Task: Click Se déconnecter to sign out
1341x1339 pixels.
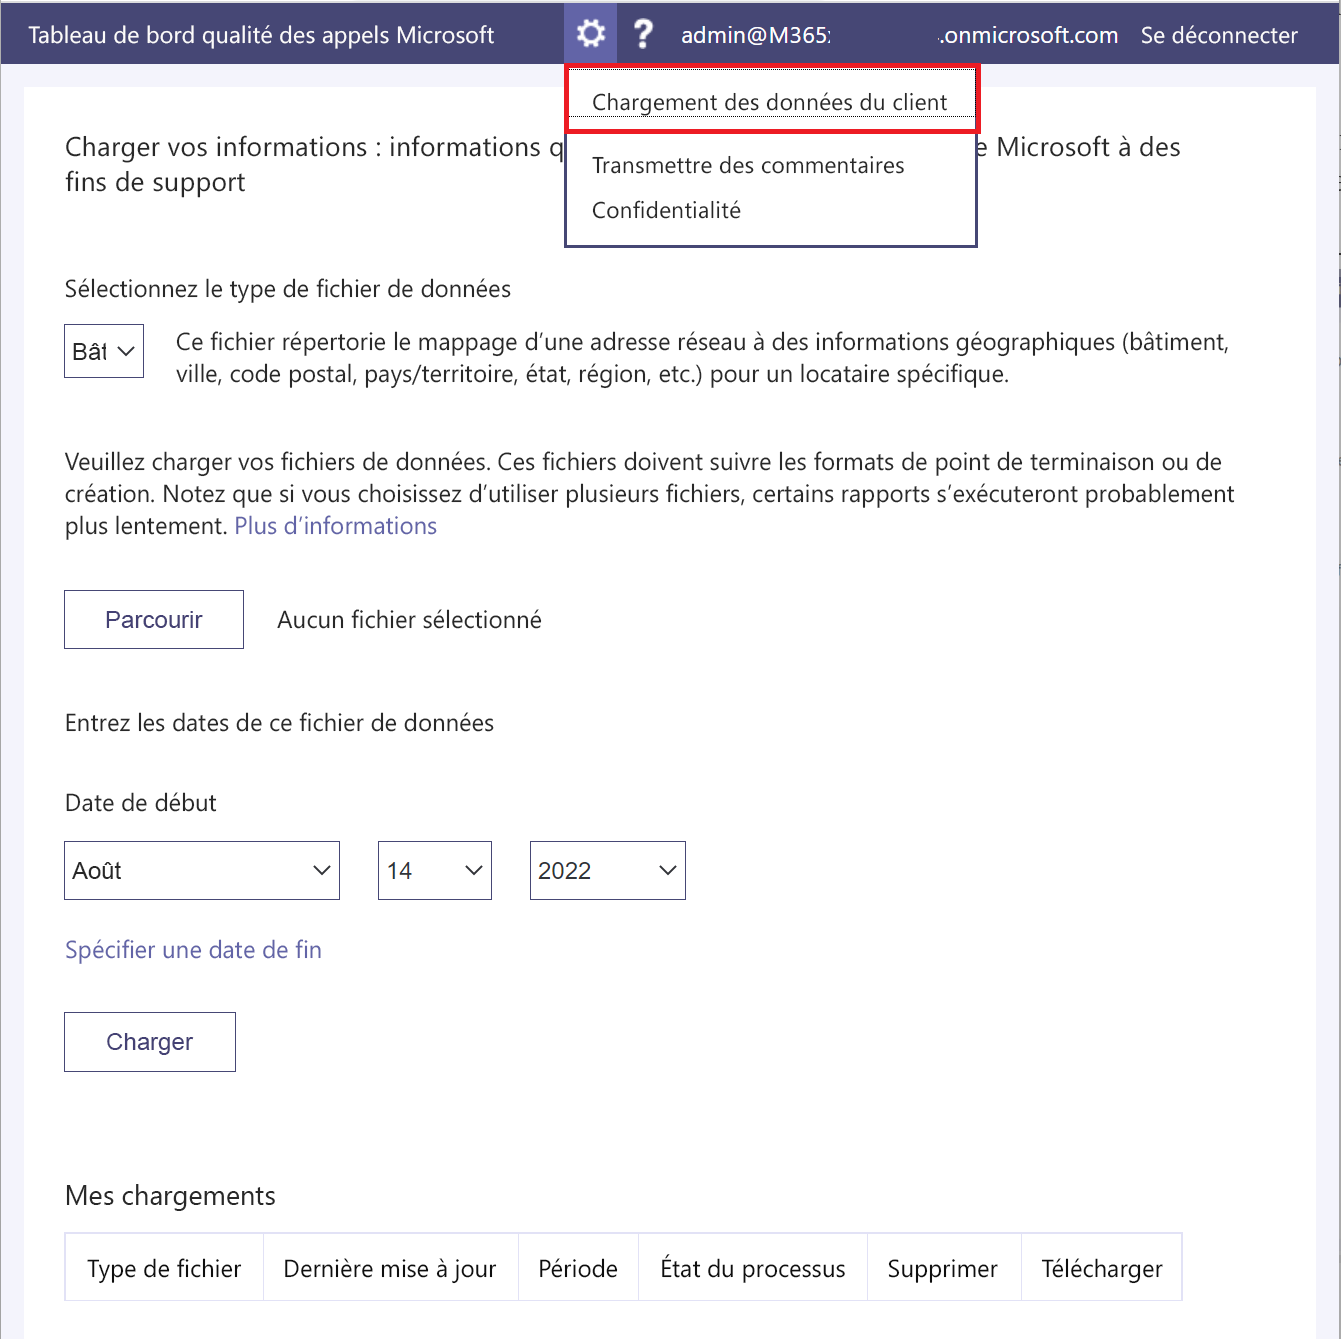Action: point(1219,35)
